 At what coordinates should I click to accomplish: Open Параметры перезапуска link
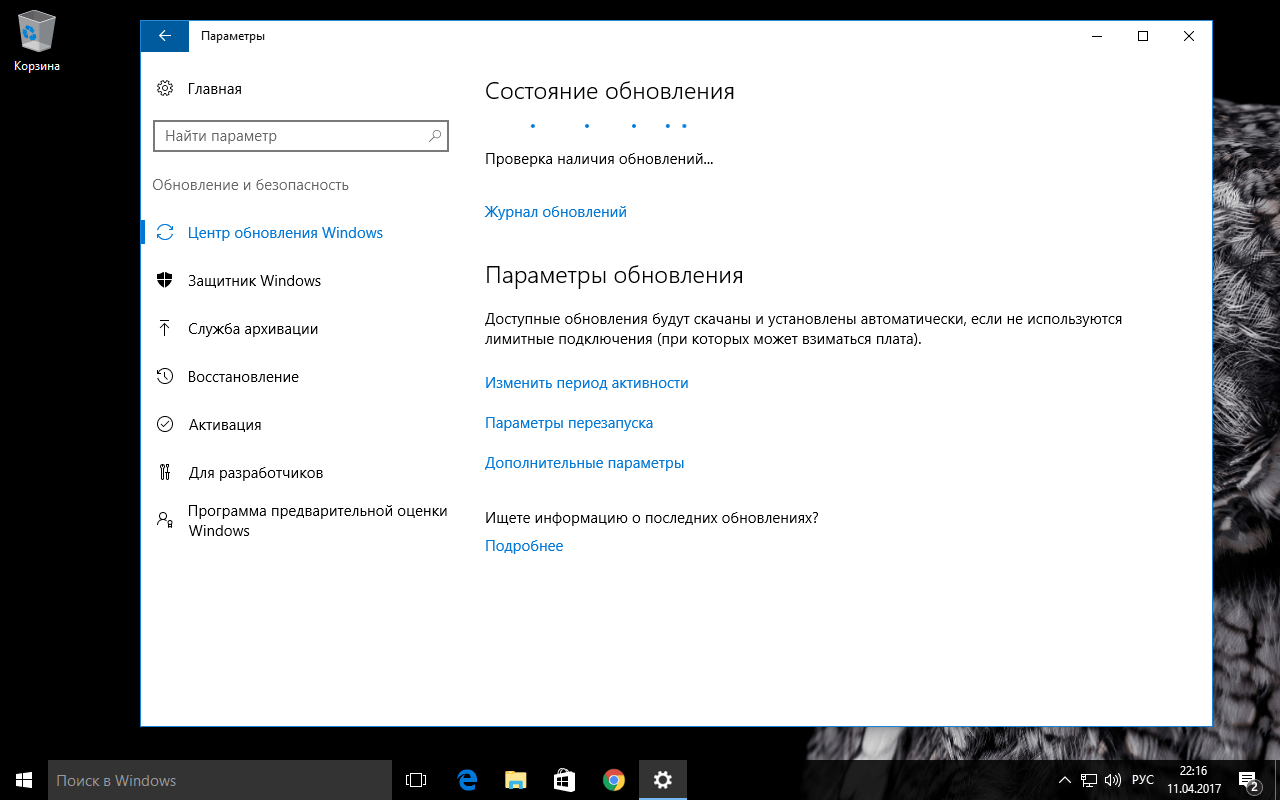point(568,423)
